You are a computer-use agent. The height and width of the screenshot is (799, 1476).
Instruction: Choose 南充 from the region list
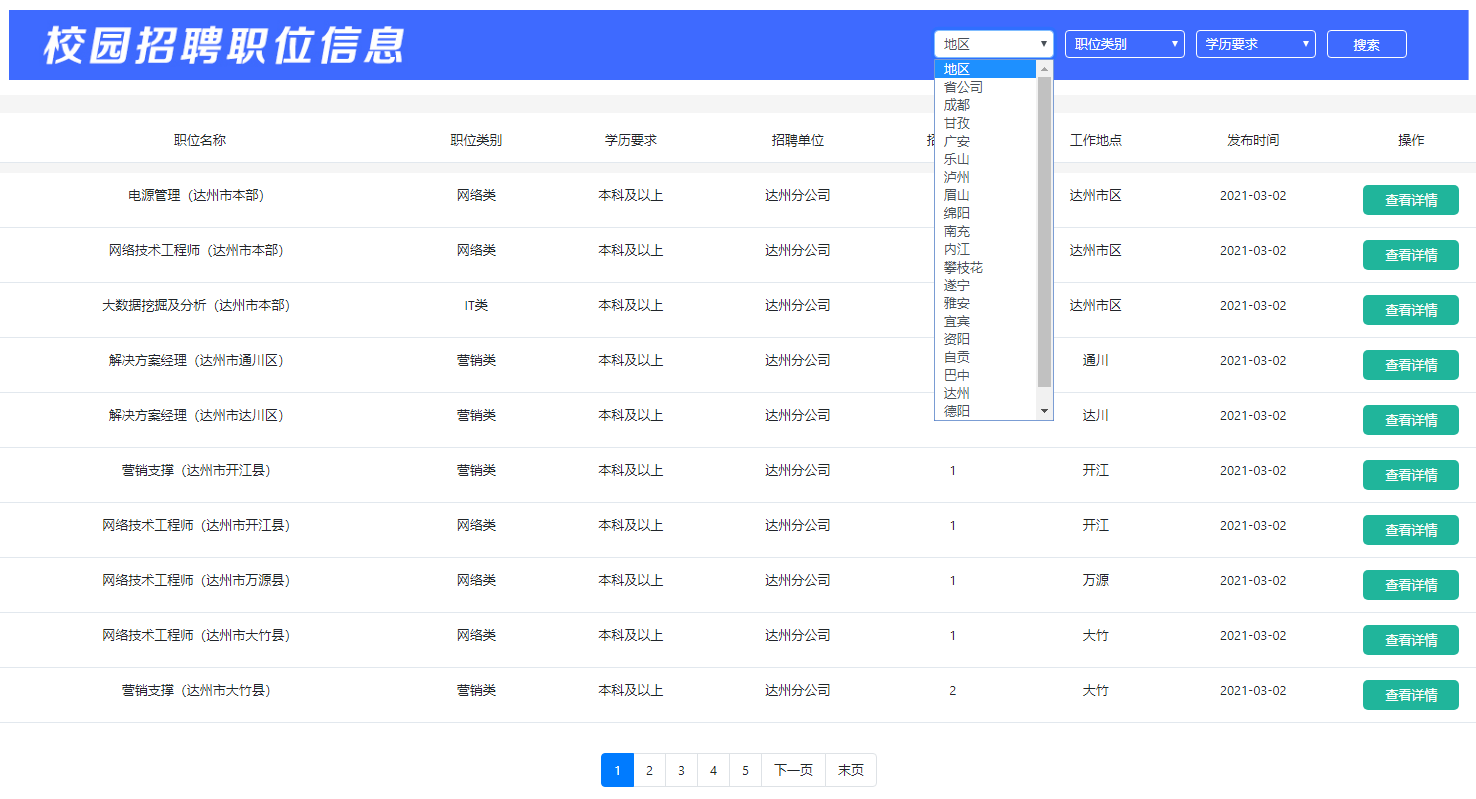point(986,231)
